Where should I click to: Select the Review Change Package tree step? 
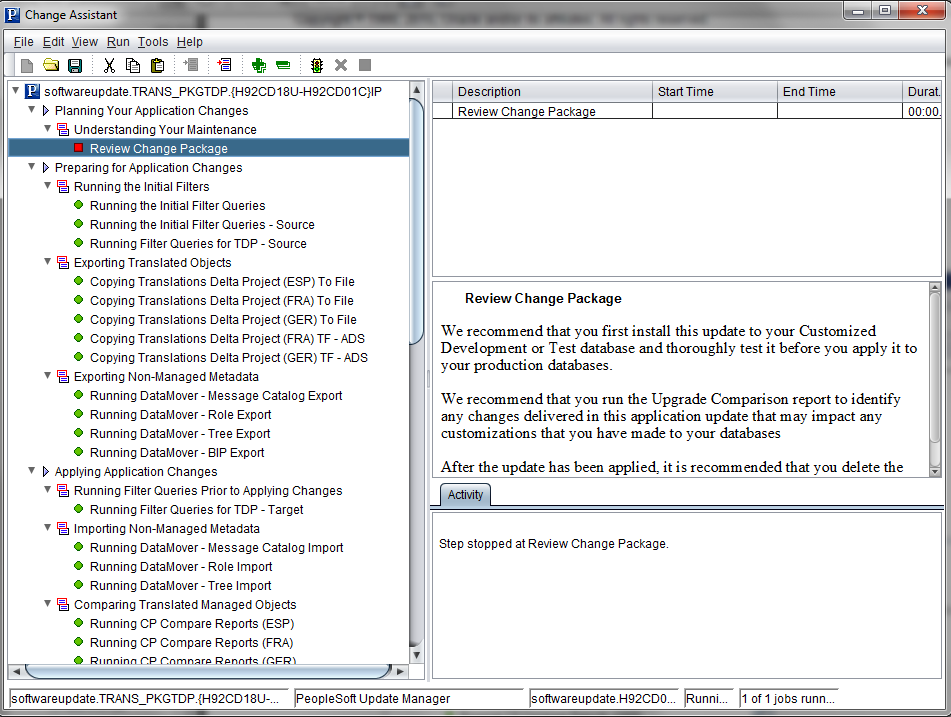click(159, 149)
